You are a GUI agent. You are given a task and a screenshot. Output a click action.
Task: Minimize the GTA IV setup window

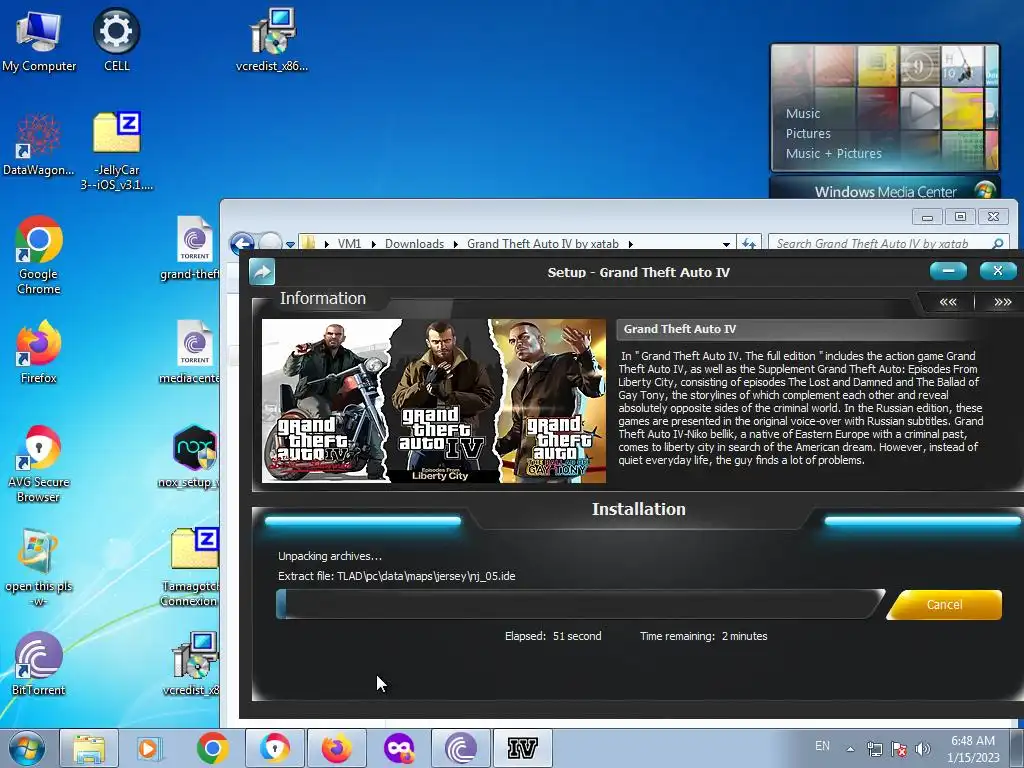[x=948, y=270]
